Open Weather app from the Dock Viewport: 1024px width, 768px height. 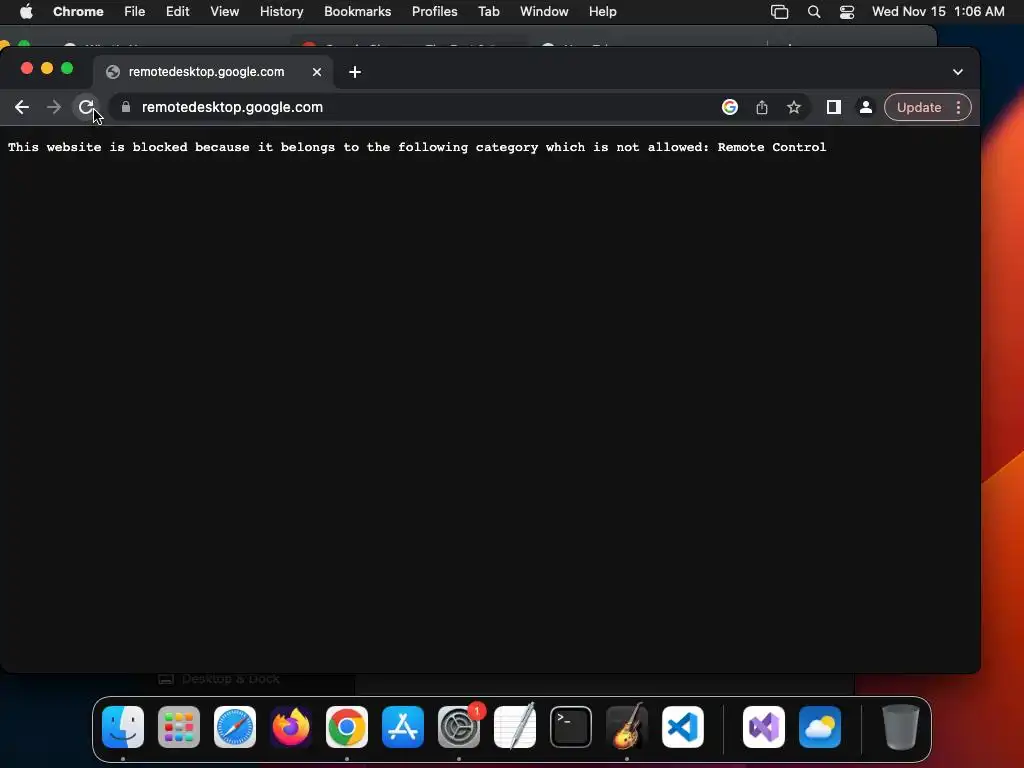(820, 727)
